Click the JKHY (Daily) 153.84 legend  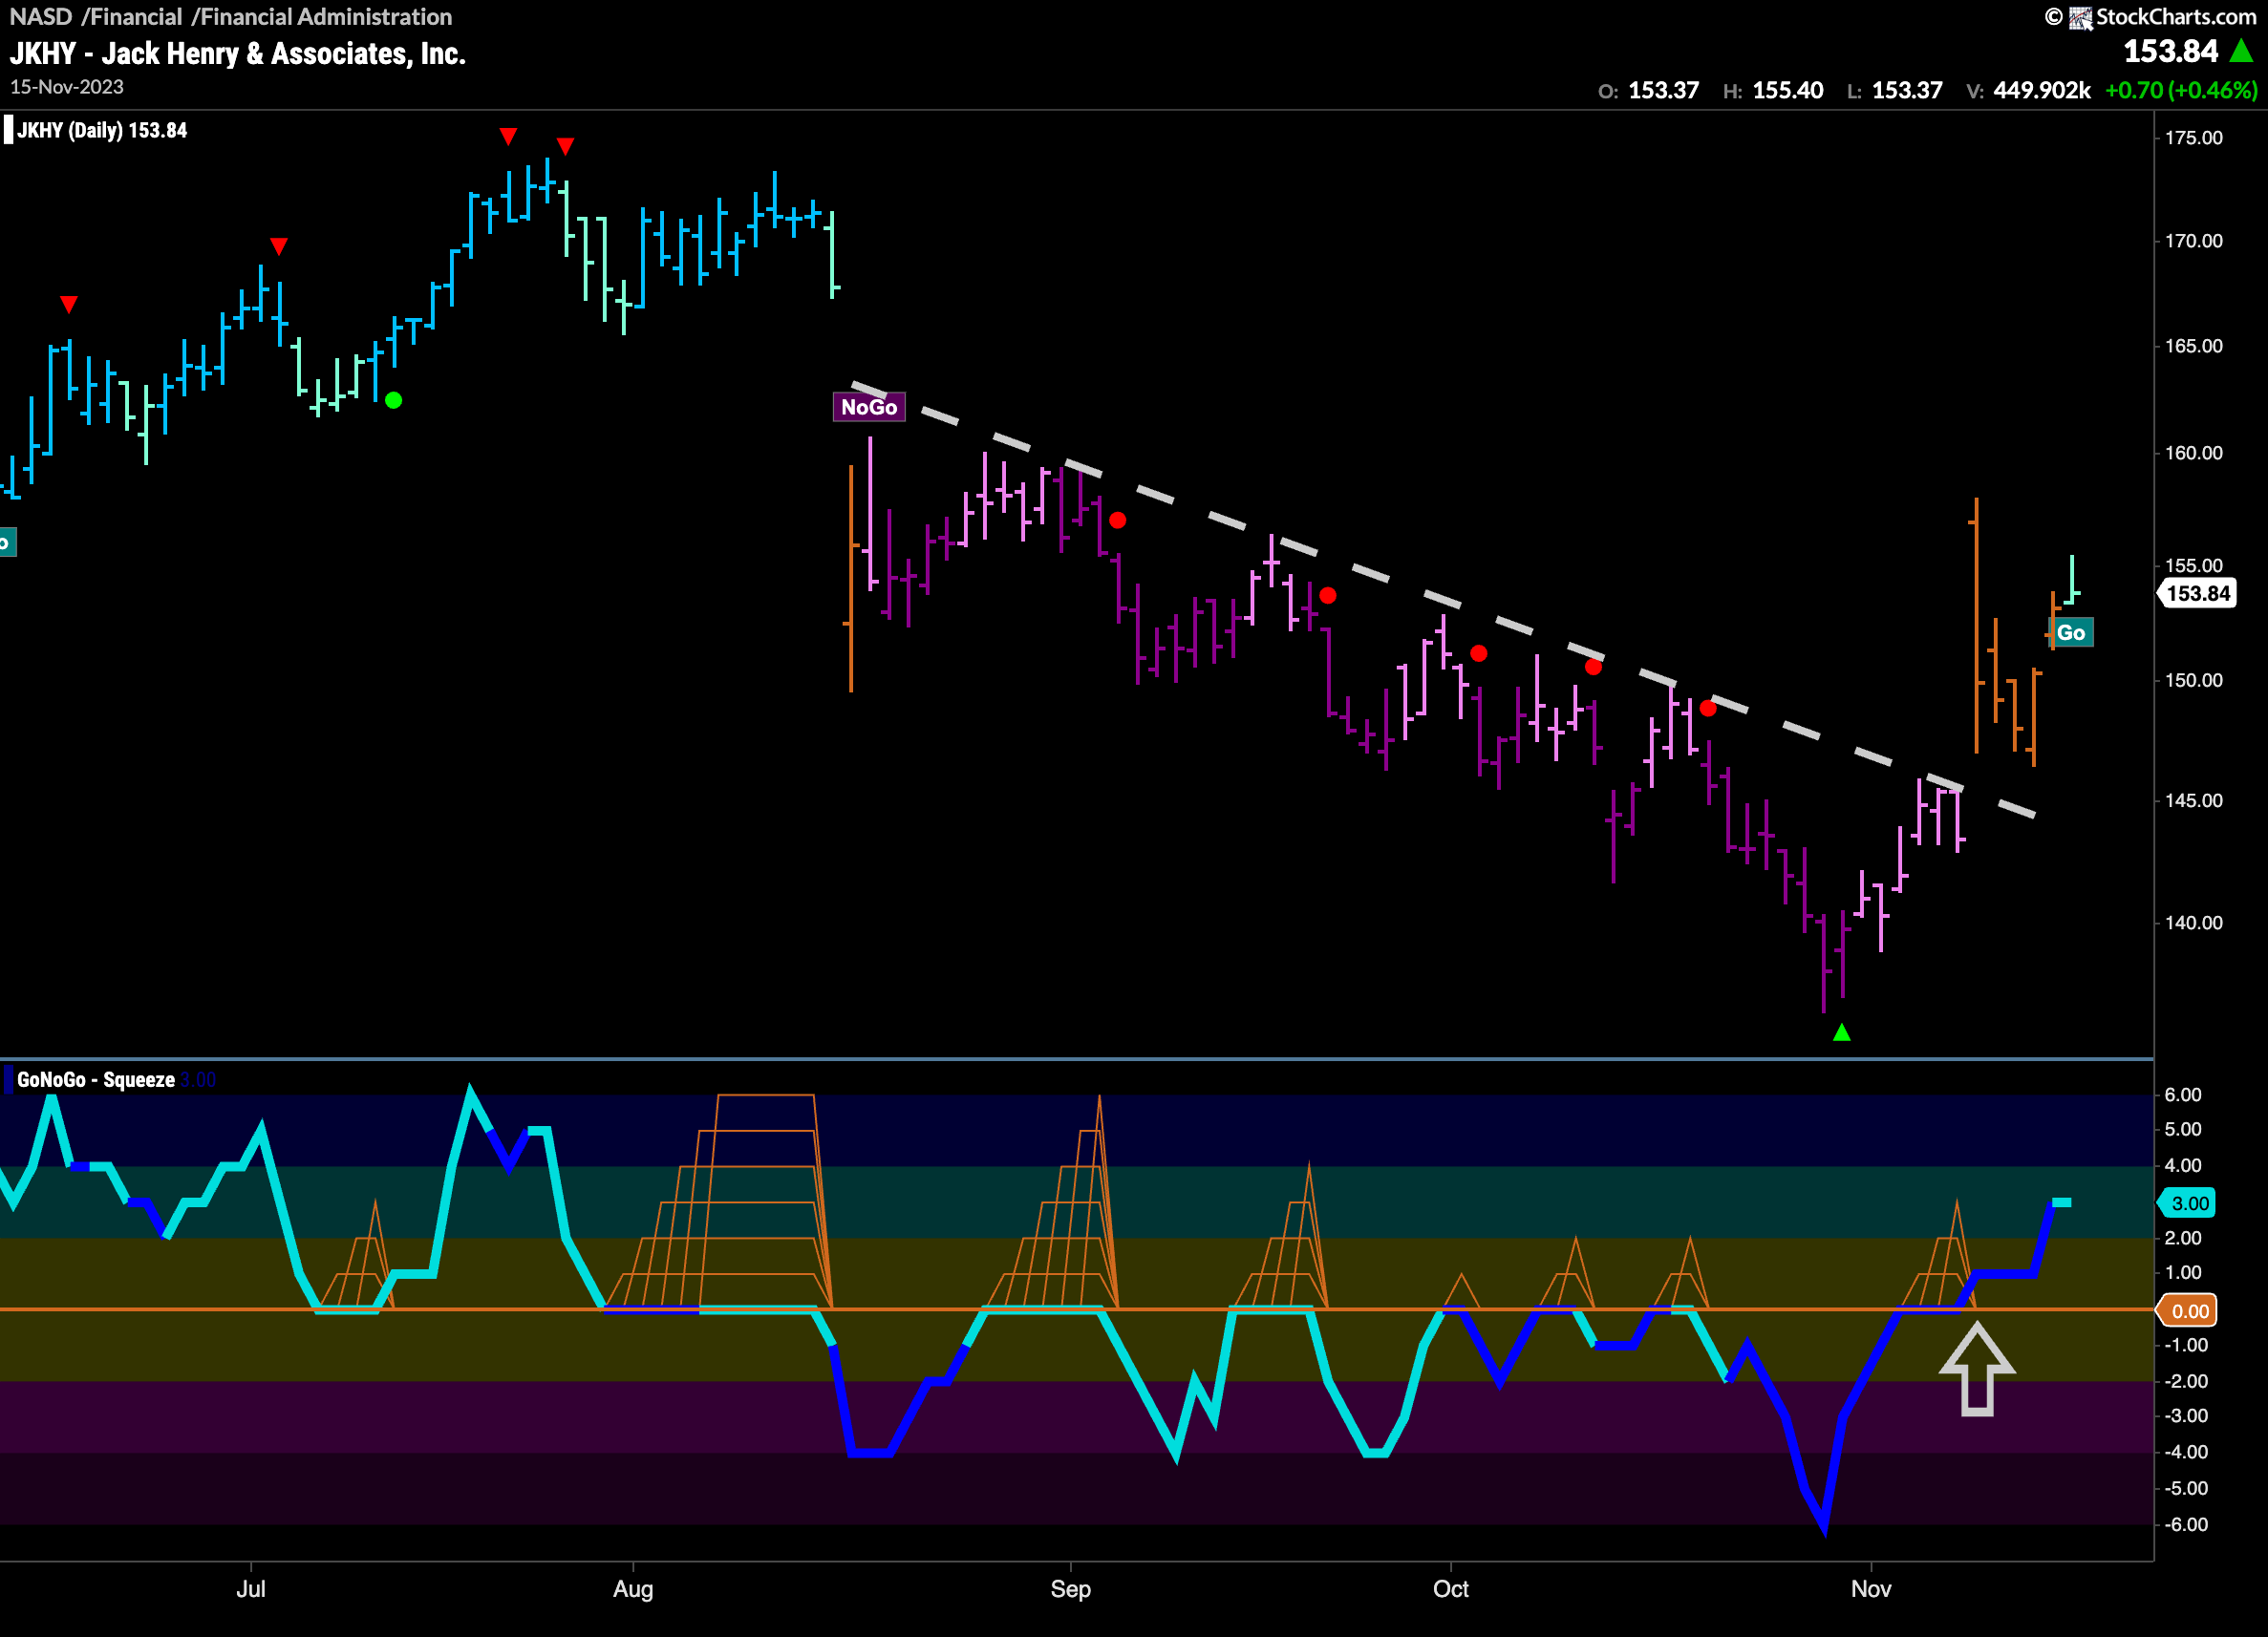click(102, 130)
